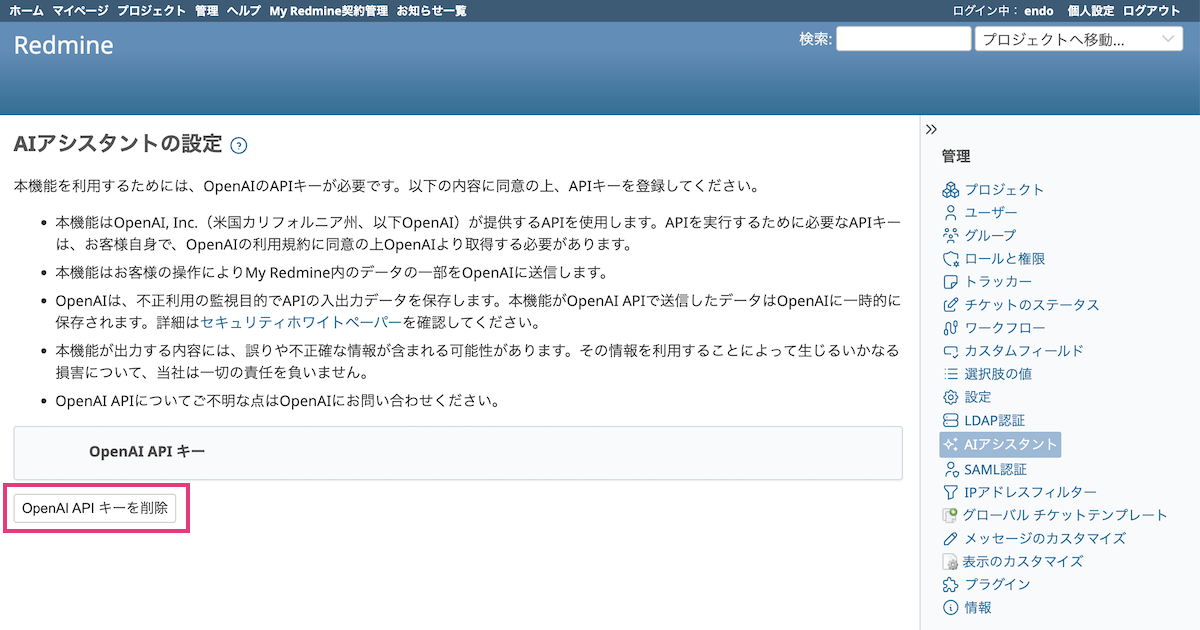The width and height of the screenshot is (1200, 630).
Task: Click the メッセージのカスタマイズ pencil icon
Action: point(950,538)
